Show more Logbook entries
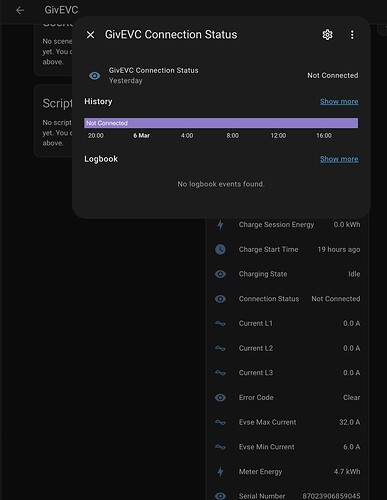387x500 pixels. pos(339,159)
